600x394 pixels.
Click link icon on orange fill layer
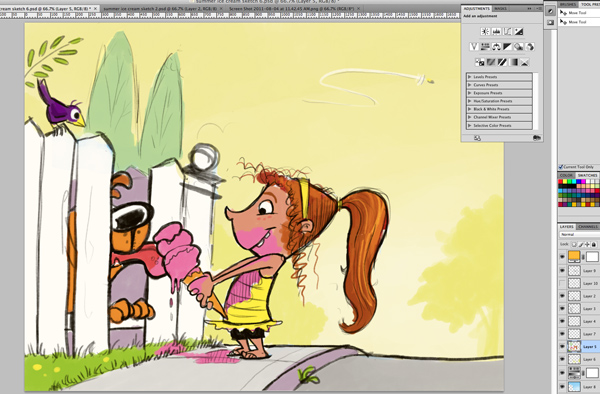583,257
